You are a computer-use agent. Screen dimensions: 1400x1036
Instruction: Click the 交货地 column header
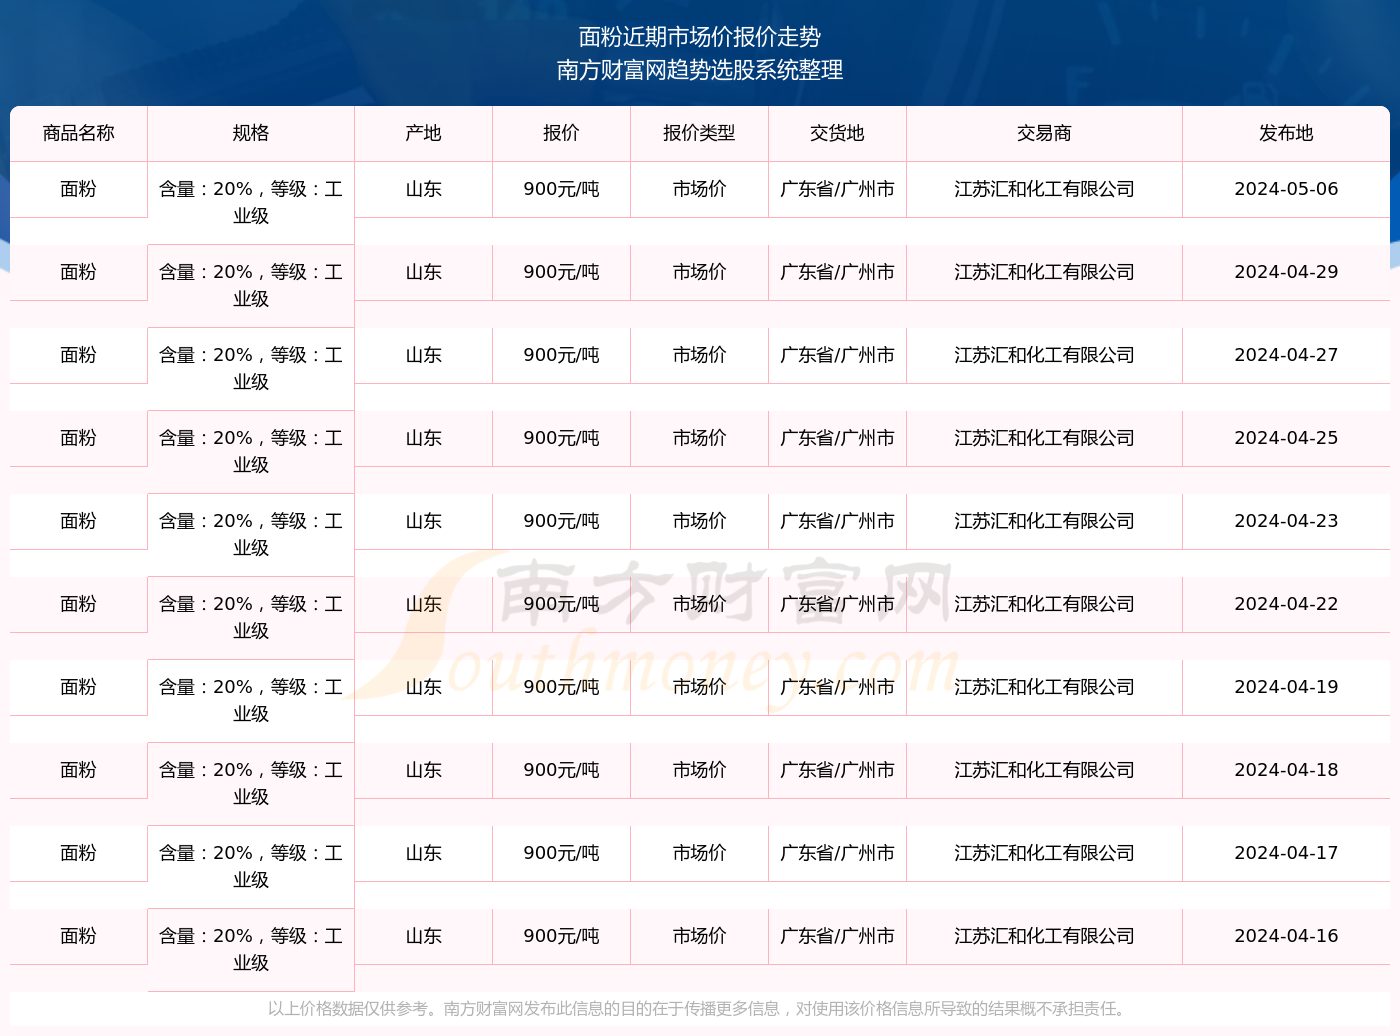[838, 133]
